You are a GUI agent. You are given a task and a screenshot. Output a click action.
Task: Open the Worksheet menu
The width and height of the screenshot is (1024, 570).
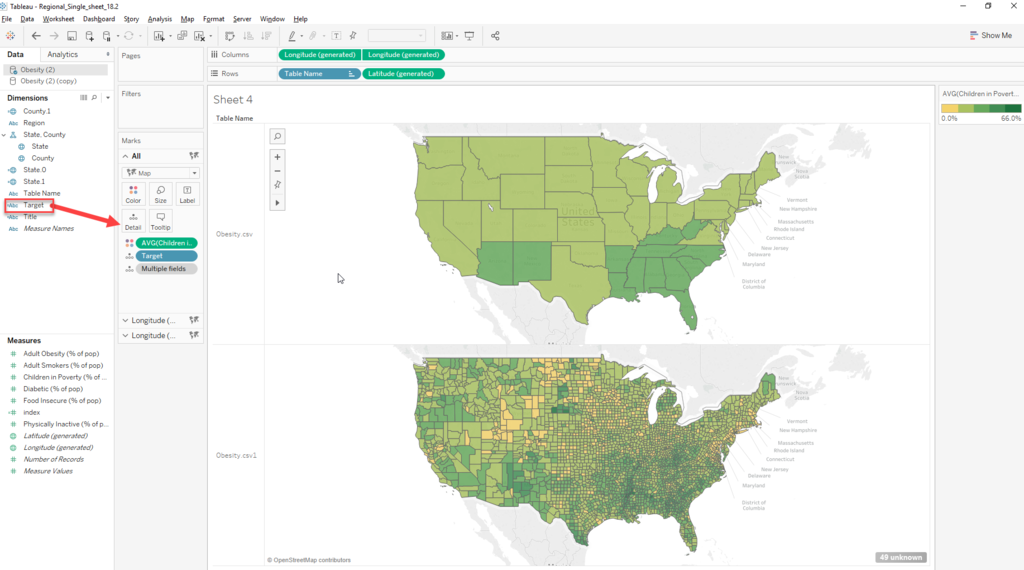pyautogui.click(x=58, y=19)
